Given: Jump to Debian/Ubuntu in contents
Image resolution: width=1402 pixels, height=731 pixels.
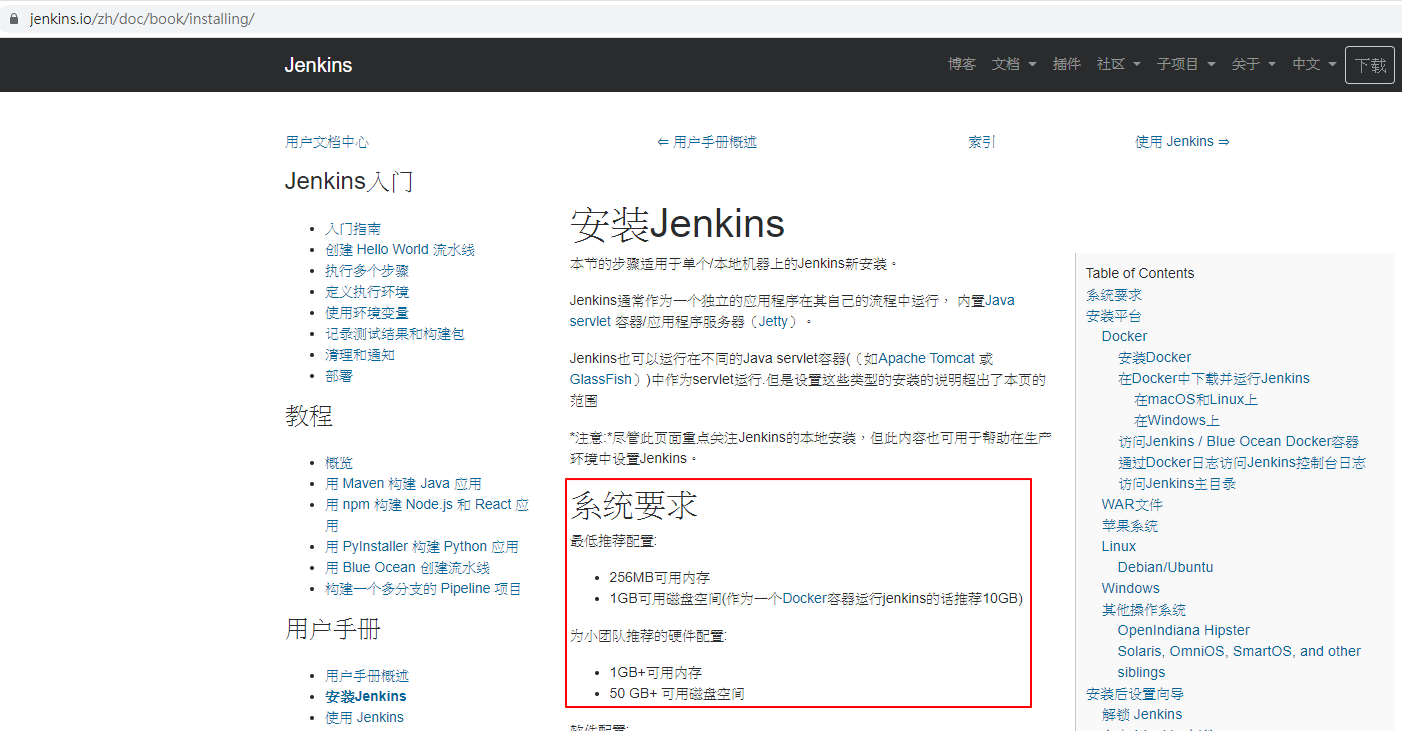Looking at the screenshot, I should (1165, 568).
